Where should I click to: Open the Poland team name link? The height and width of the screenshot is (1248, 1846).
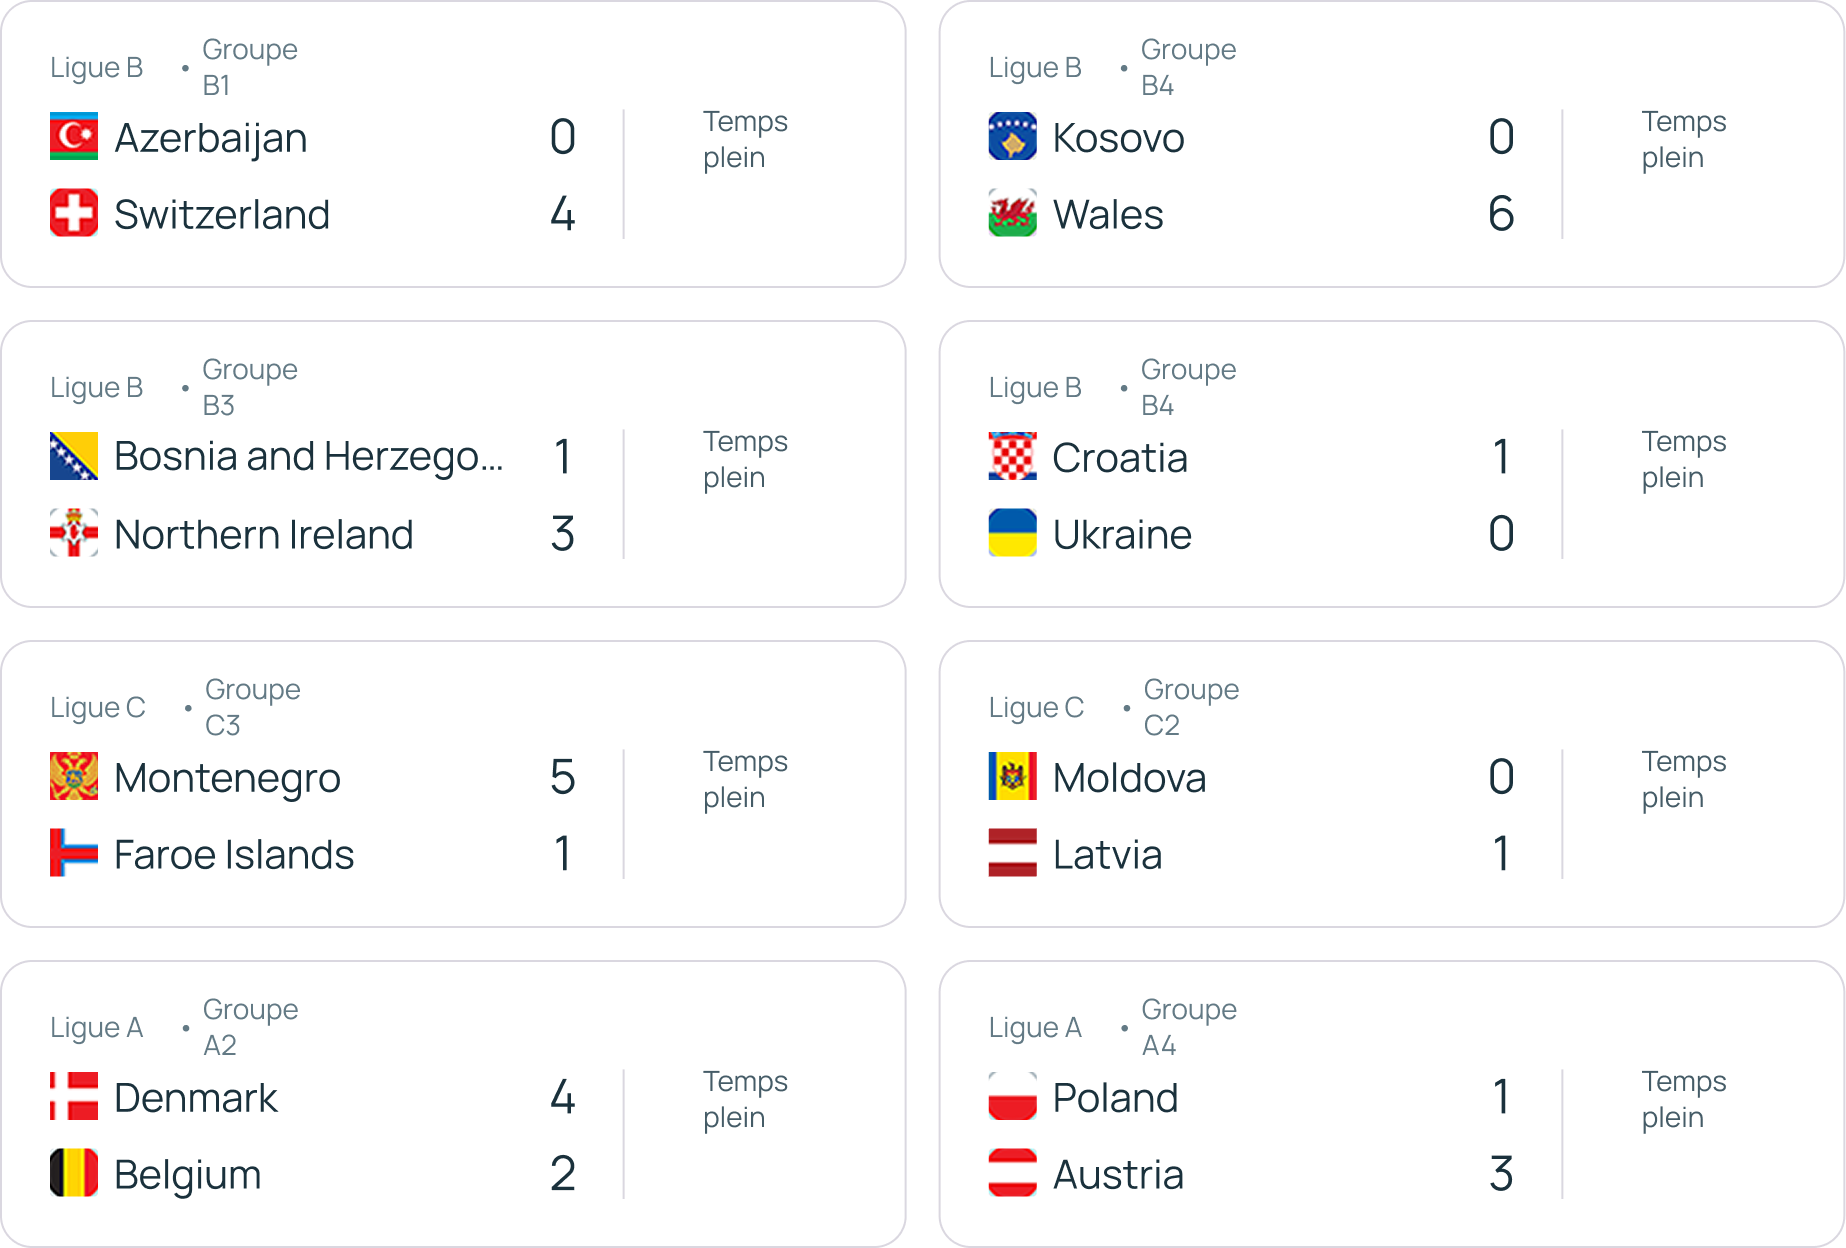click(1115, 1098)
